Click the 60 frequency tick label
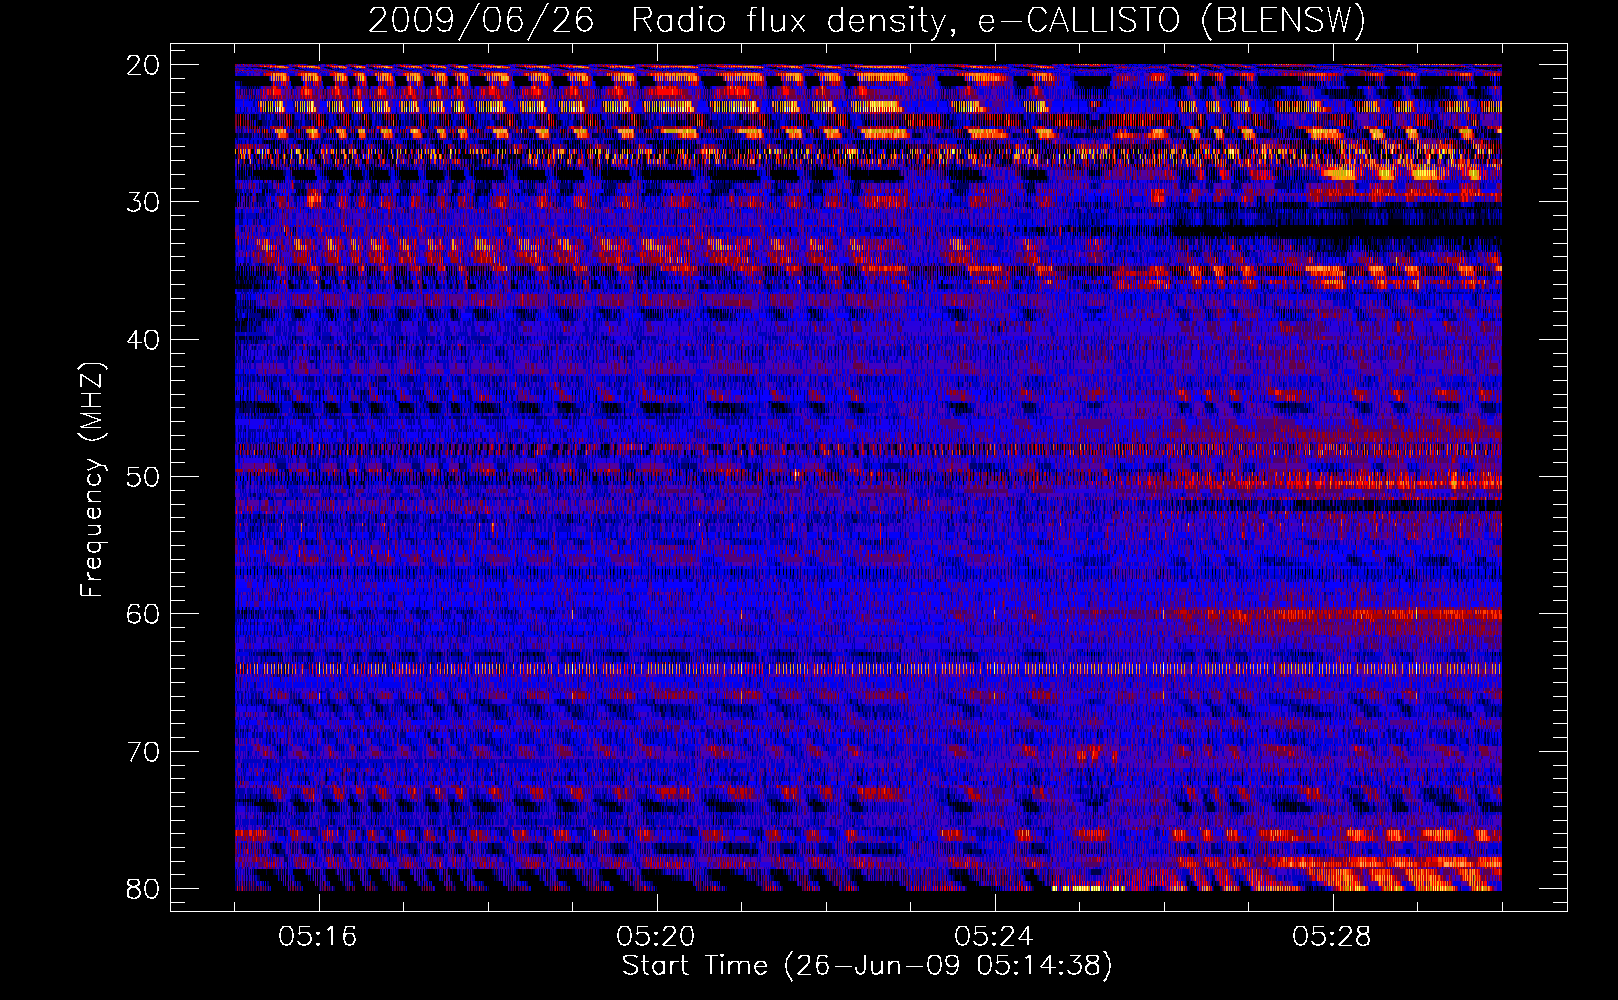Screen dimensions: 1618x1000 click(144, 614)
